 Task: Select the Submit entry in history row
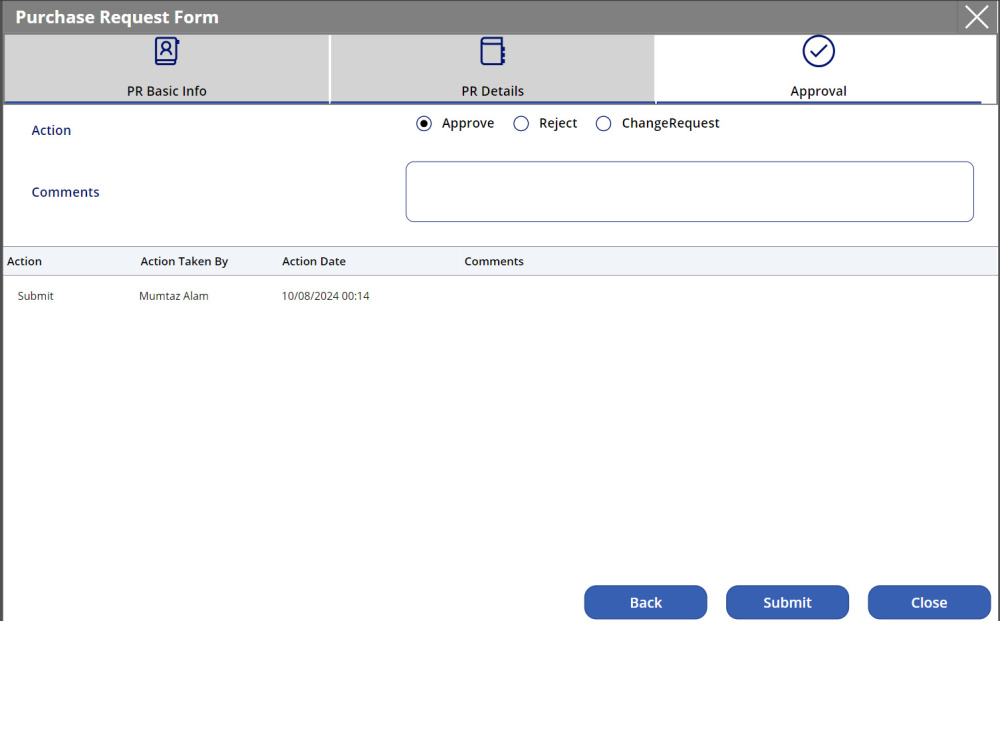pyautogui.click(x=36, y=296)
